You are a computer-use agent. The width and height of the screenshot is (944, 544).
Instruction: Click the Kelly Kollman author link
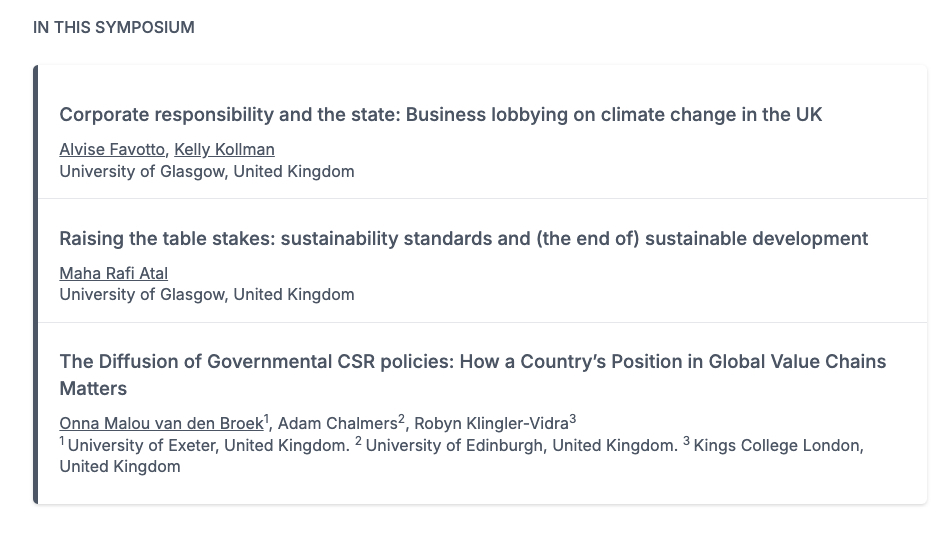click(224, 149)
